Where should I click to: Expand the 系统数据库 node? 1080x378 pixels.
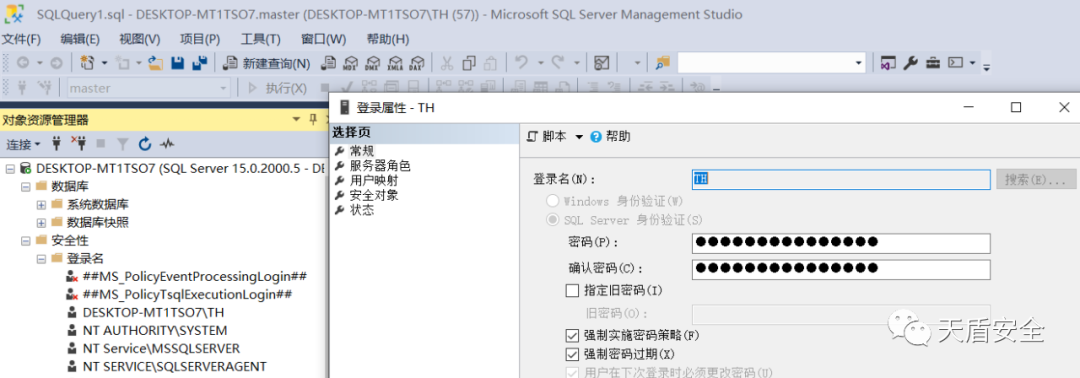pyautogui.click(x=41, y=204)
